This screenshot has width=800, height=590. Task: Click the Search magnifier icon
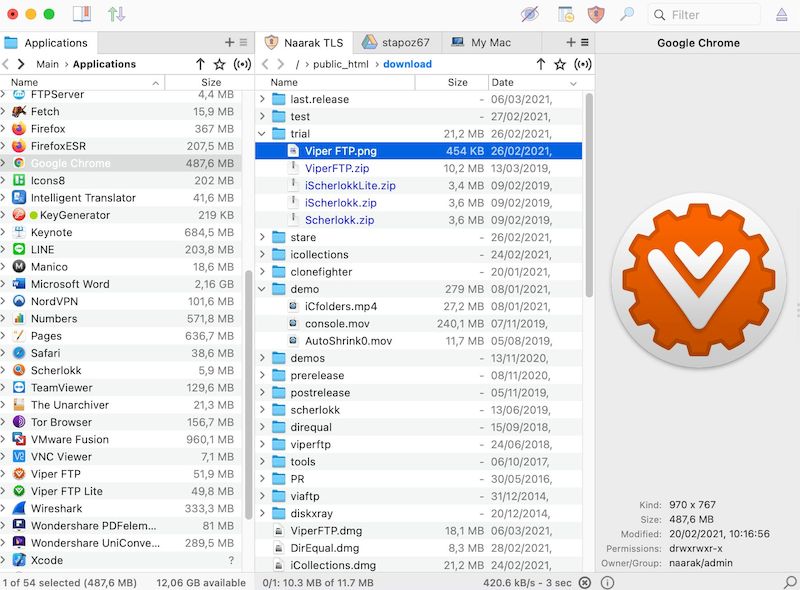(627, 14)
